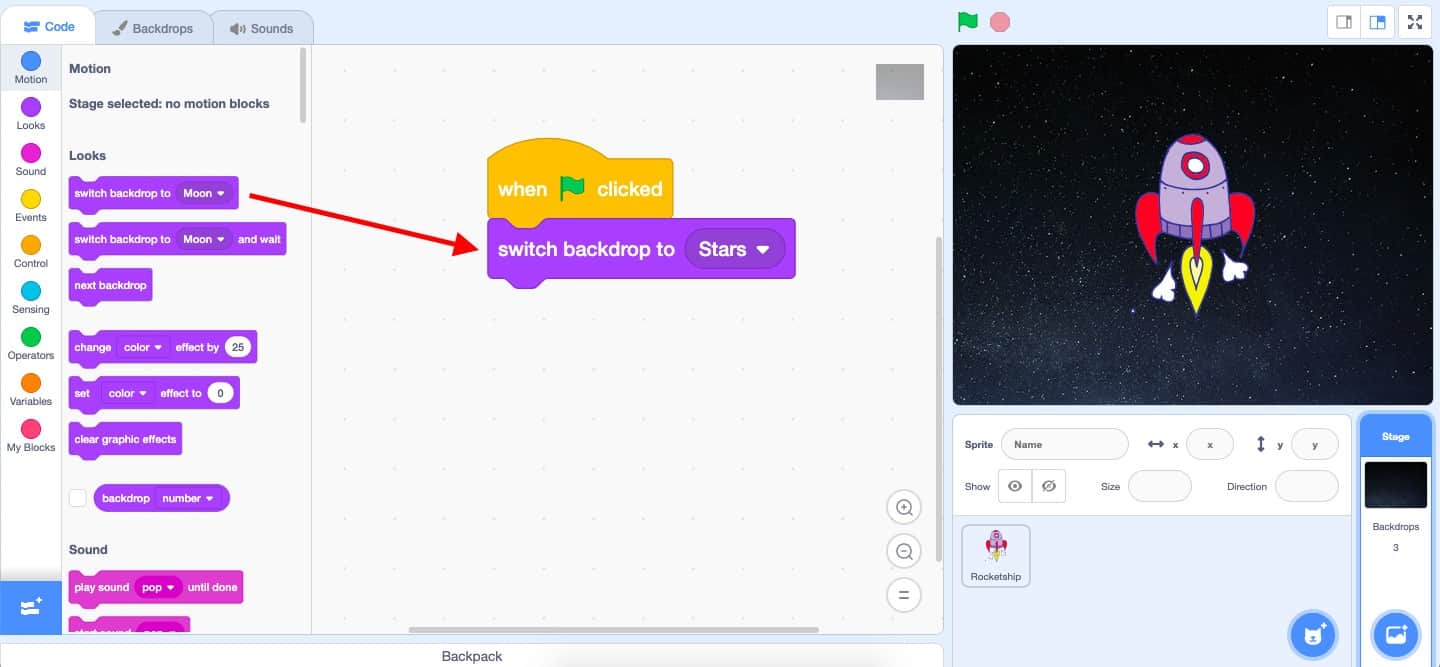Enable the backdrop number checkbox
The image size is (1440, 667).
point(78,498)
